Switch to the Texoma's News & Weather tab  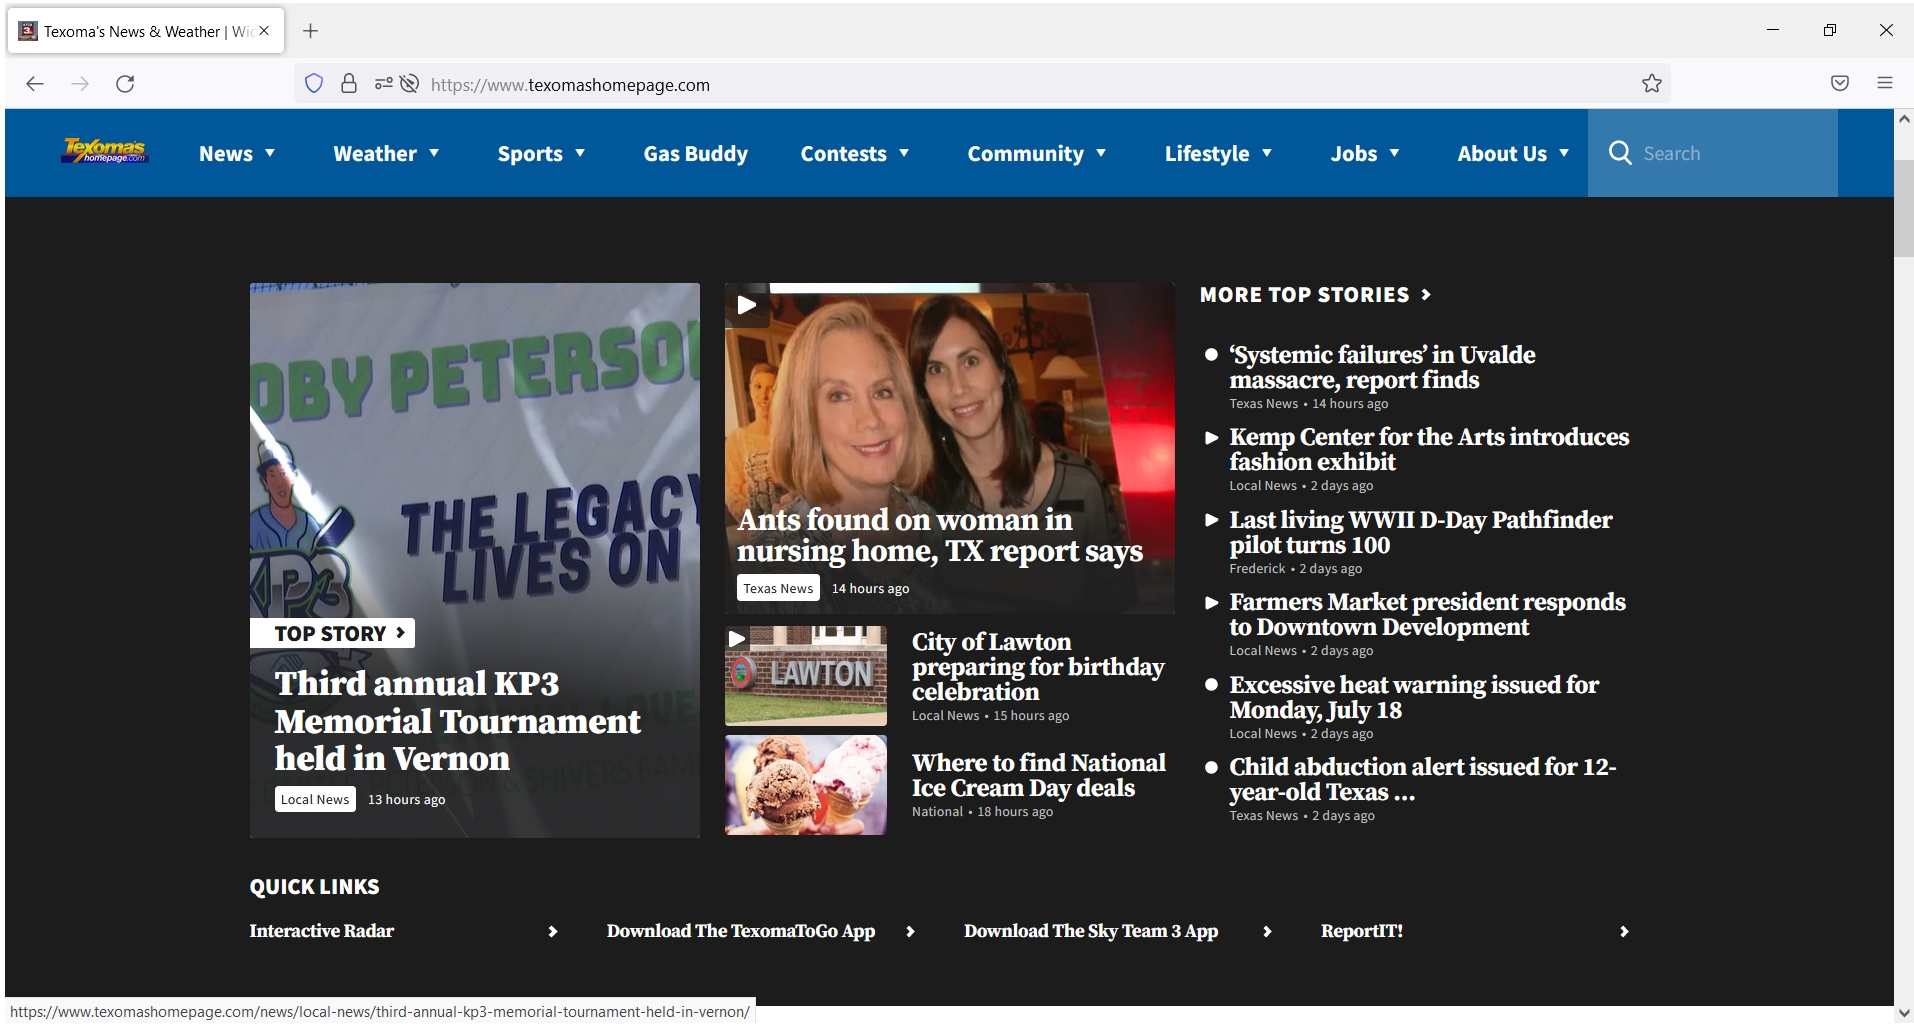pyautogui.click(x=140, y=31)
